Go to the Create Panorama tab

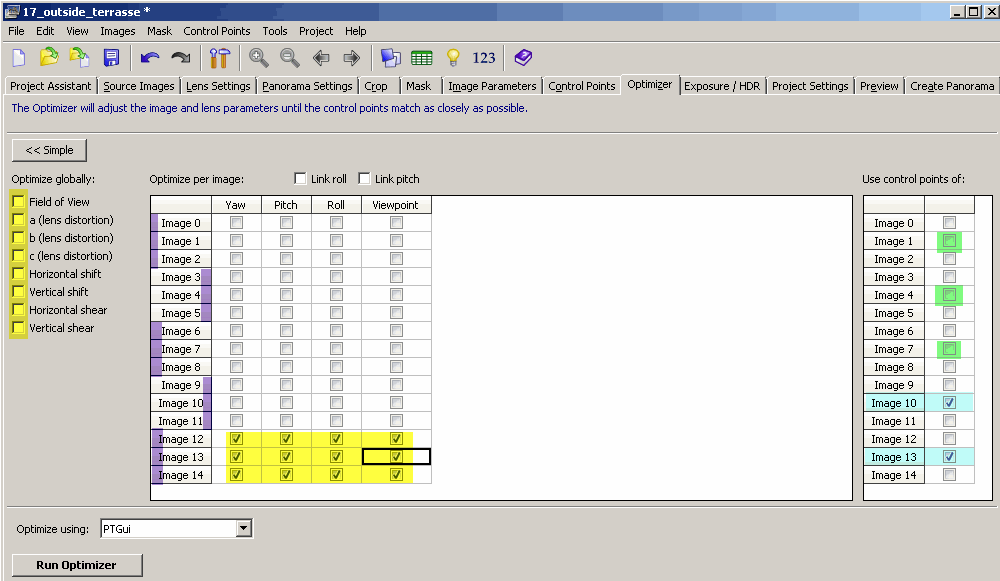click(952, 86)
